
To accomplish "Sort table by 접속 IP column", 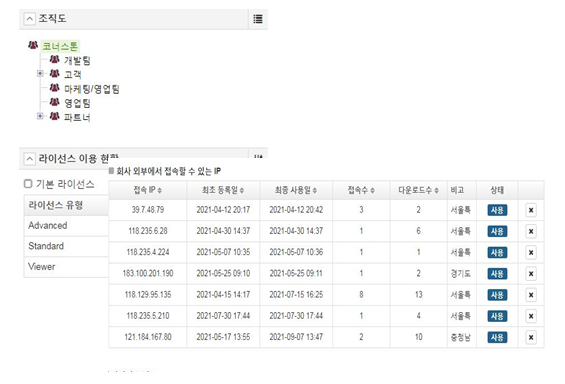I will 148,190.
